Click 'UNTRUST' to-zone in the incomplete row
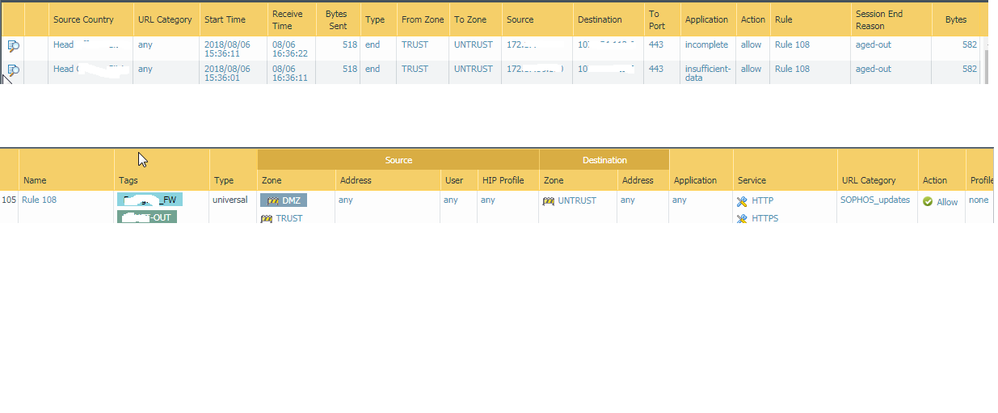Viewport: 998px width, 413px height. tap(474, 45)
